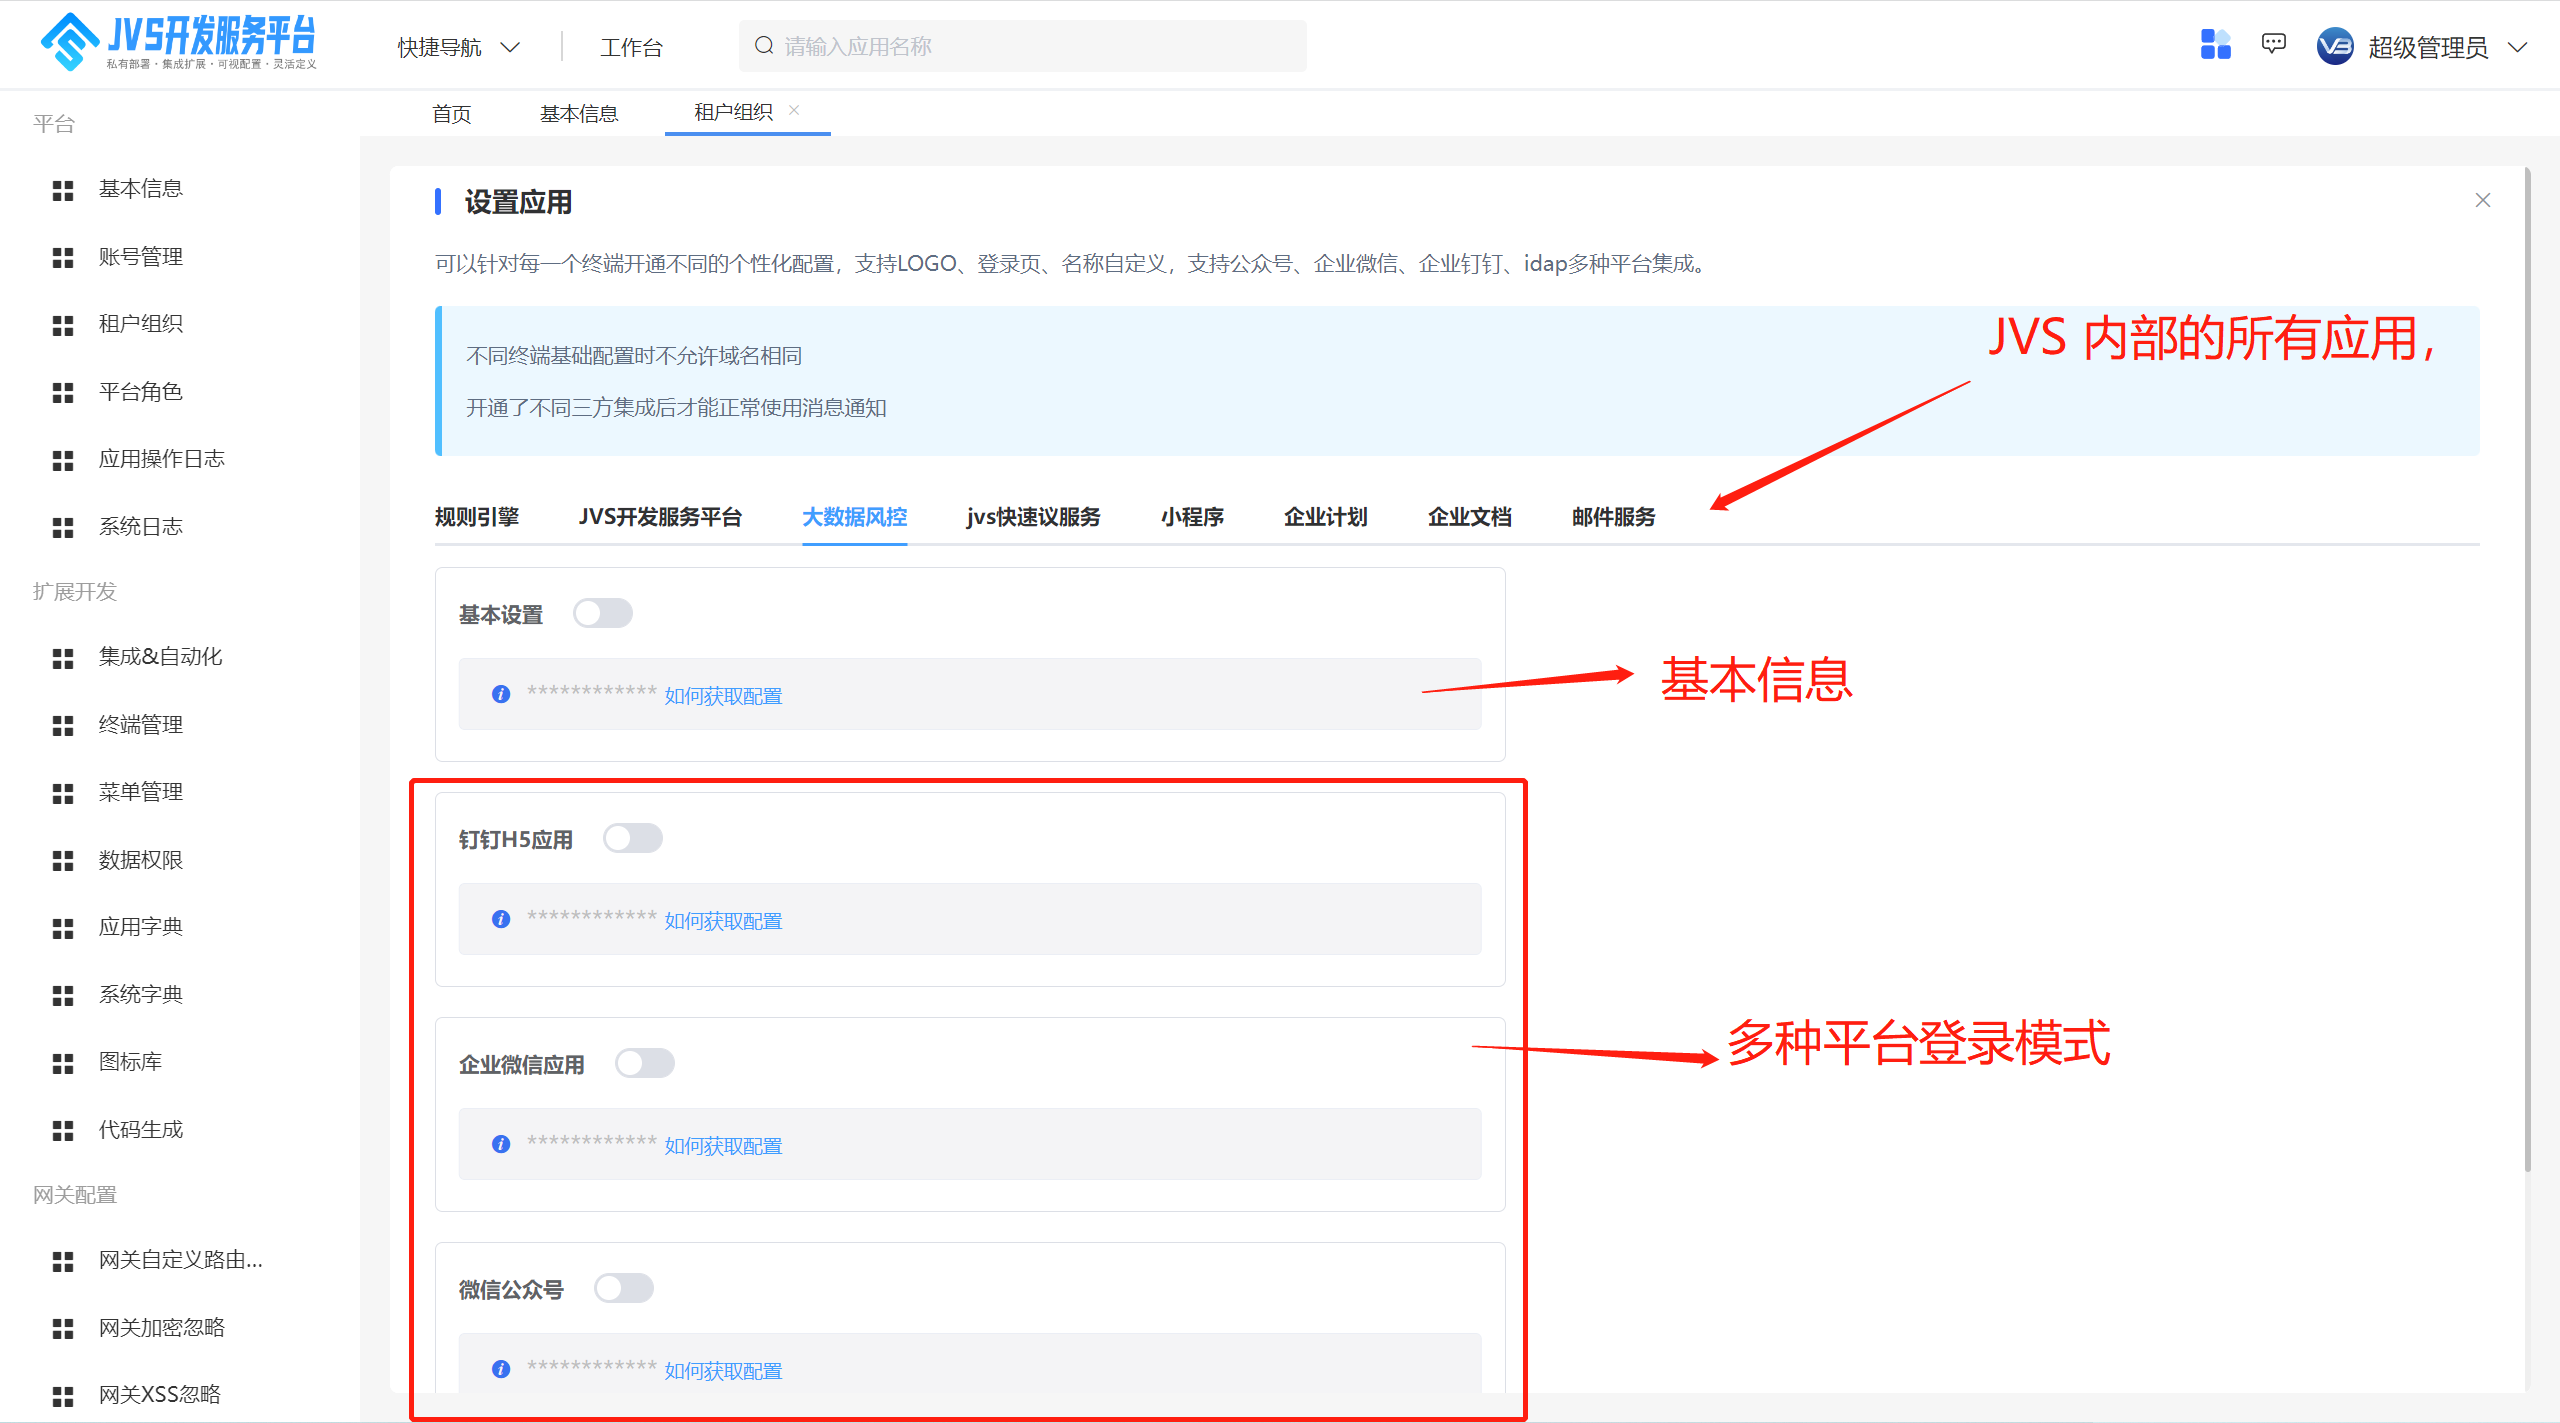
Task: Open 如何获取配置 link under 微信公众号
Action: tap(723, 1371)
